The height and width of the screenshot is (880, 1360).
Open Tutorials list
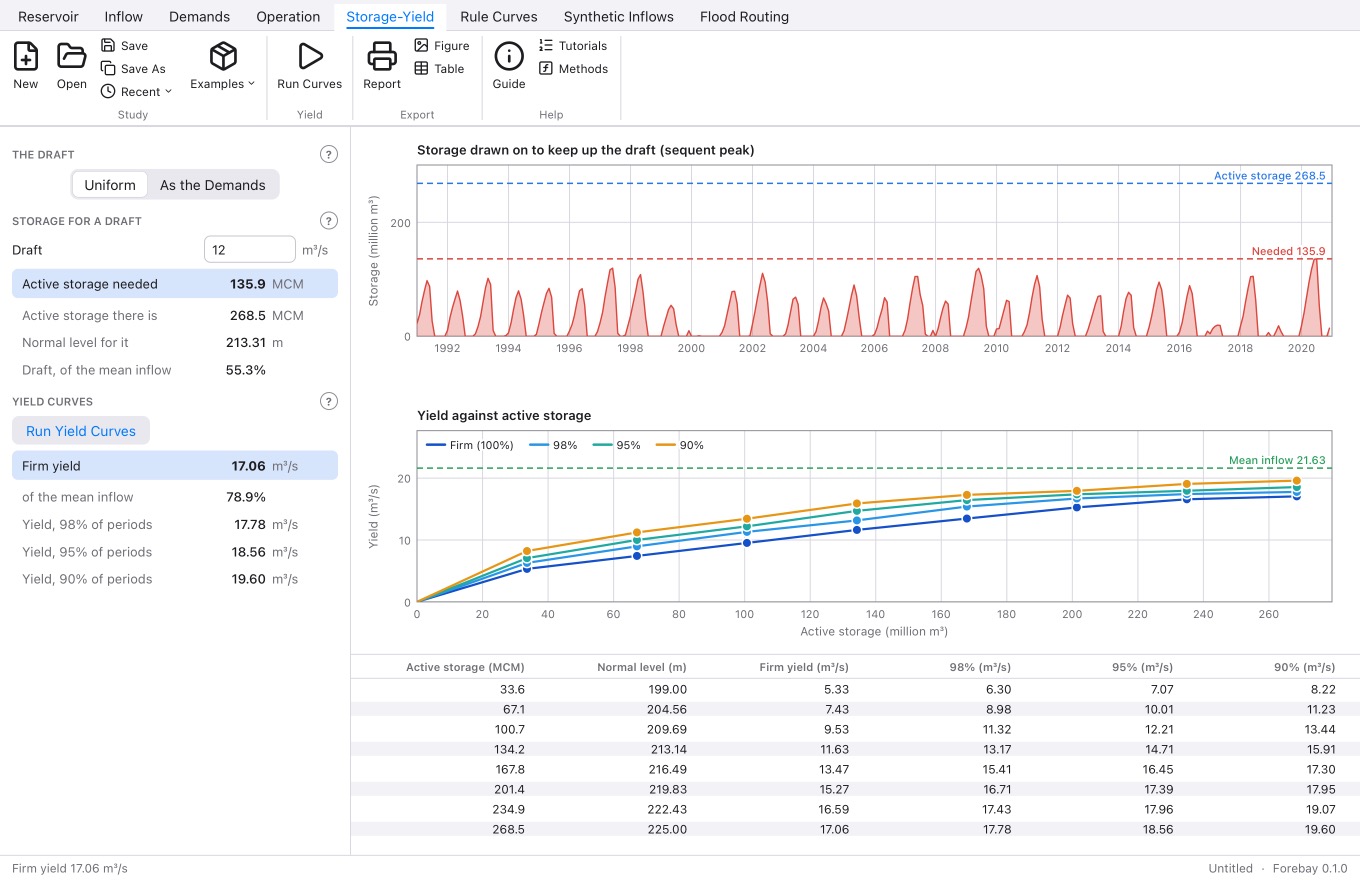point(573,46)
